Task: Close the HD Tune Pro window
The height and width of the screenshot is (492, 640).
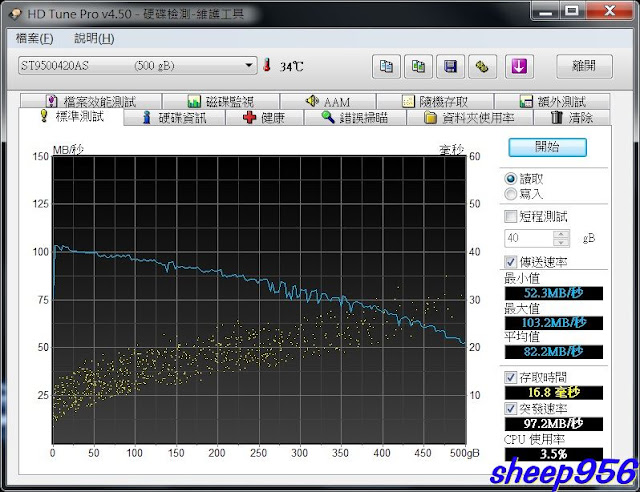Action: (609, 10)
